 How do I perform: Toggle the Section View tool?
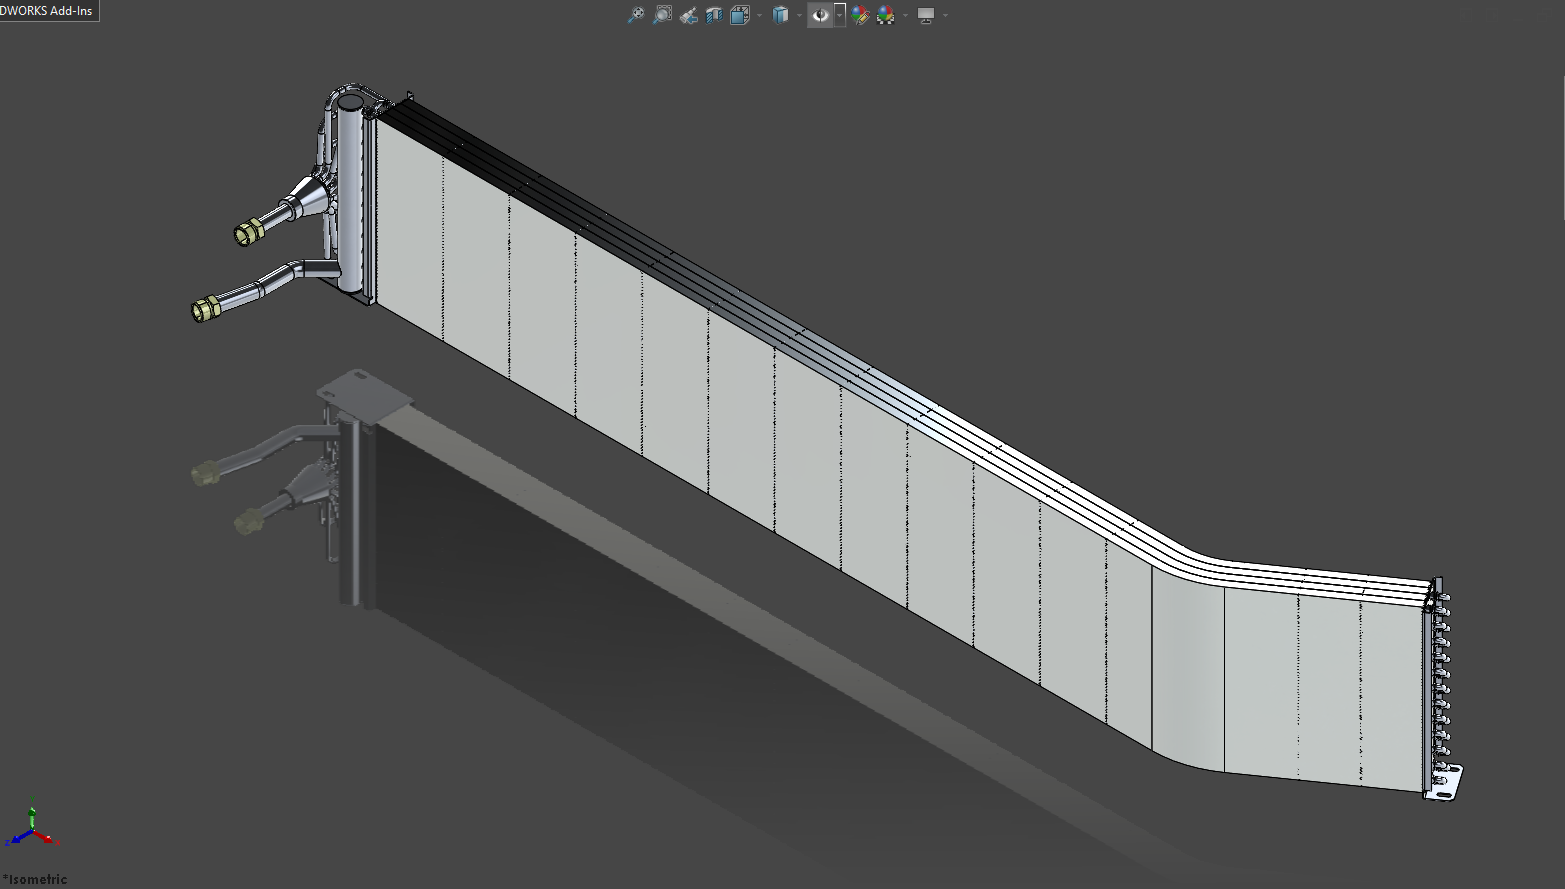point(714,15)
